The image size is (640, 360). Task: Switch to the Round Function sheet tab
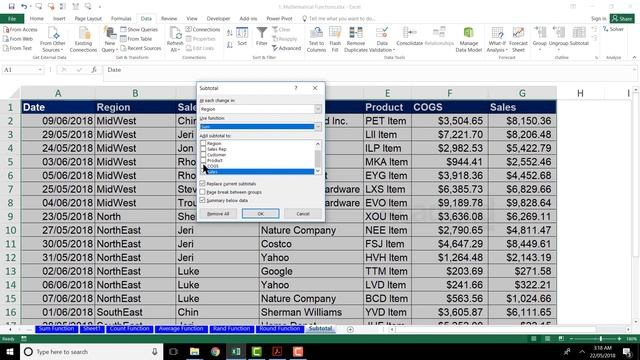[280, 329]
